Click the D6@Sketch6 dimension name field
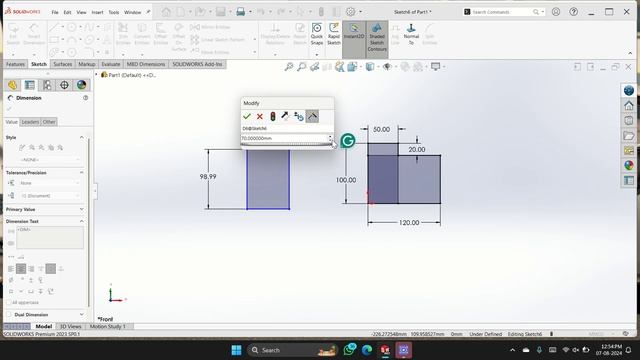Image resolution: width=640 pixels, height=360 pixels. pyautogui.click(x=287, y=129)
